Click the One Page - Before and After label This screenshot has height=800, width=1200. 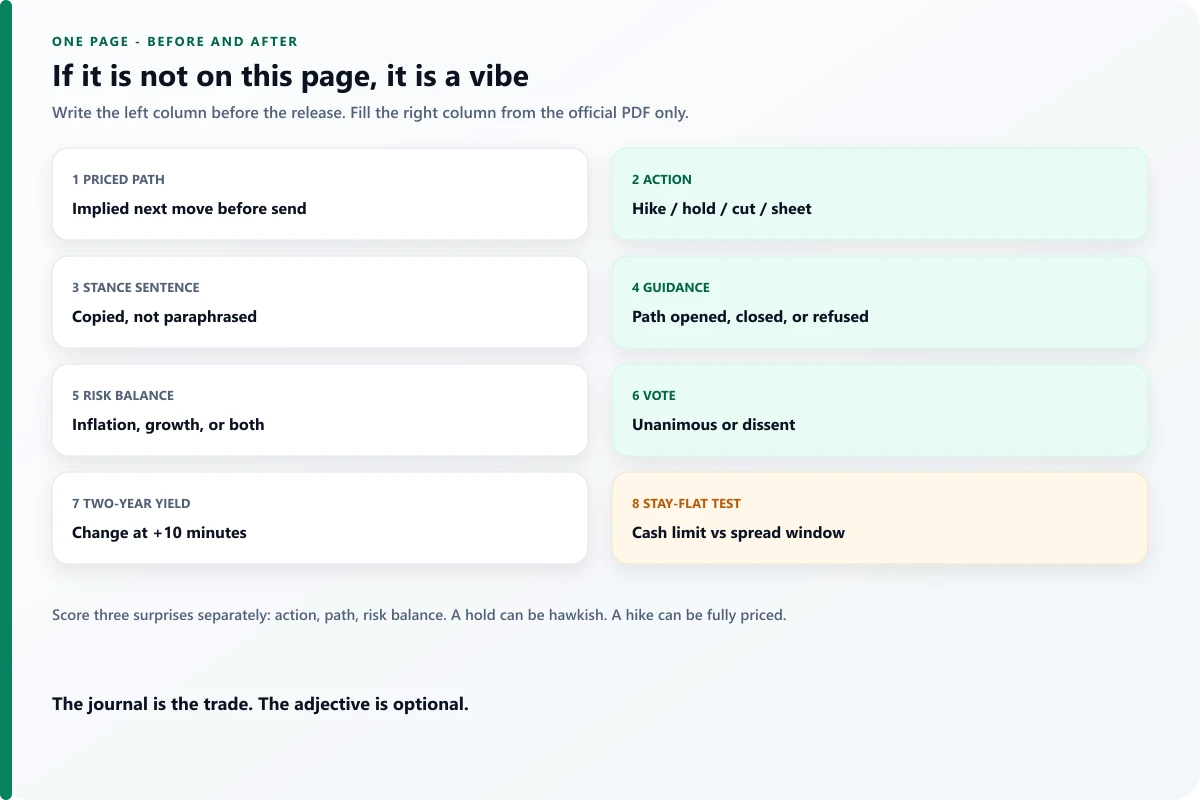(175, 42)
